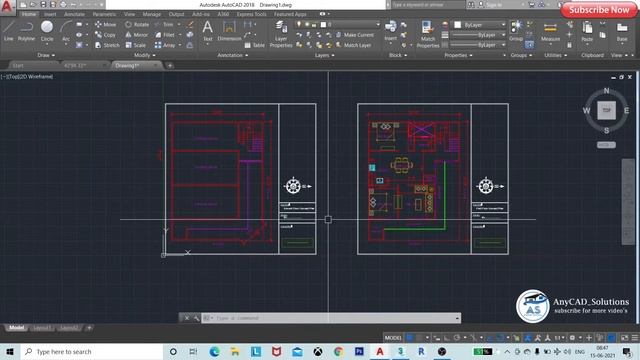Toggle clean screen icon in status bar

(624, 338)
